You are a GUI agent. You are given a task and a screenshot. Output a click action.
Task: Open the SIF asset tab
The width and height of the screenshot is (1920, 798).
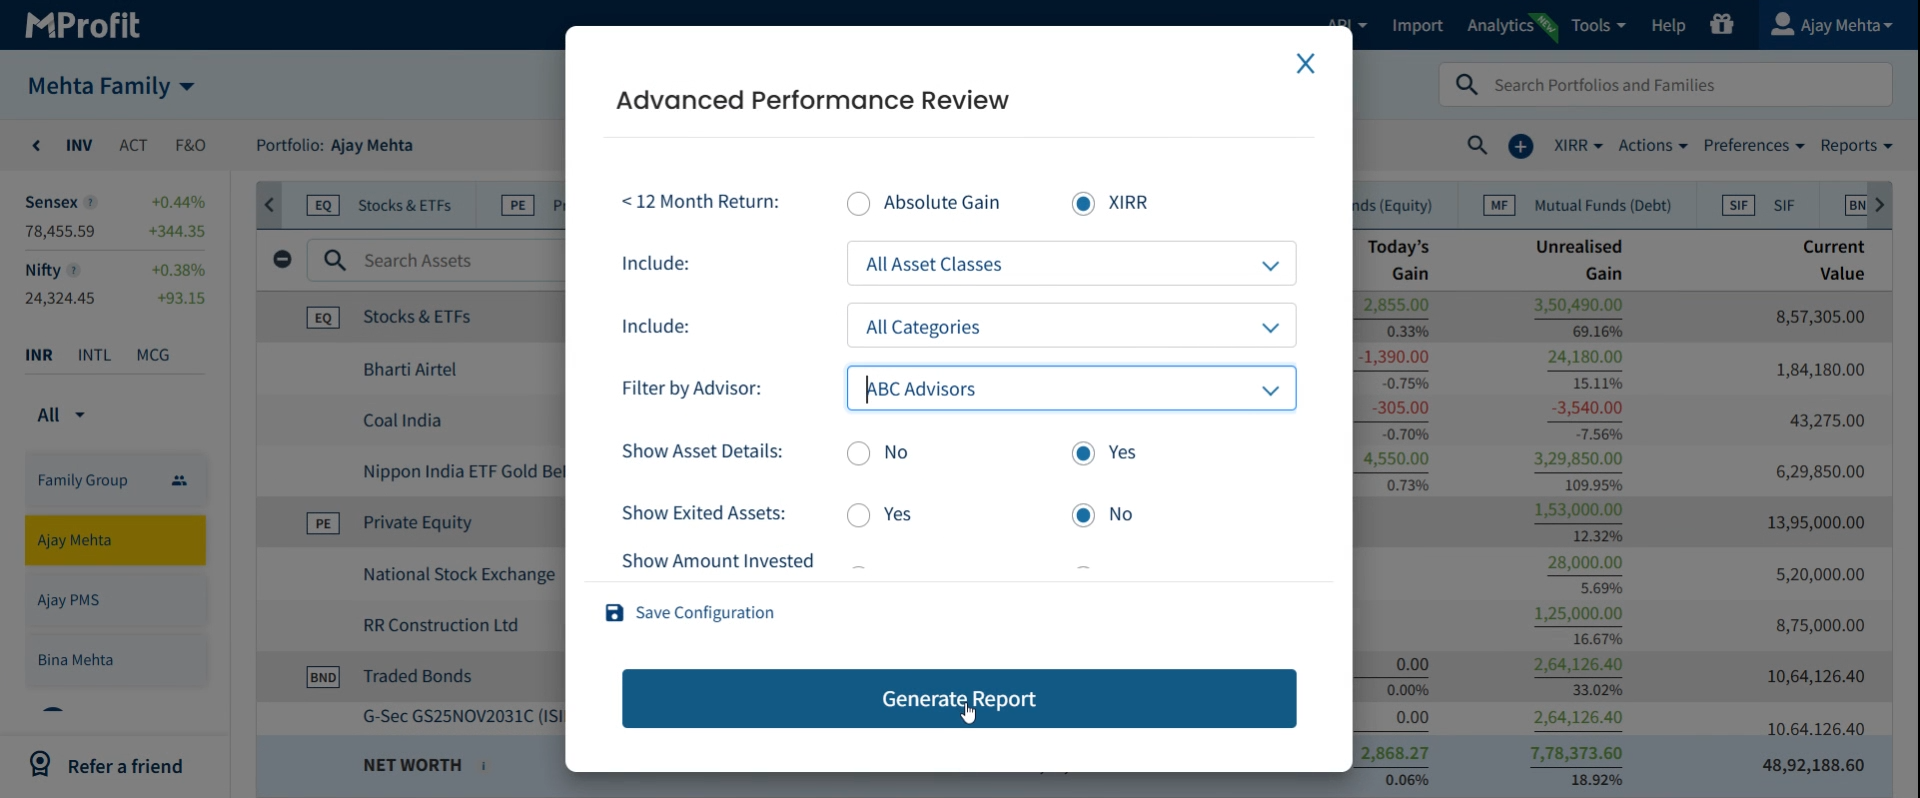point(1760,206)
